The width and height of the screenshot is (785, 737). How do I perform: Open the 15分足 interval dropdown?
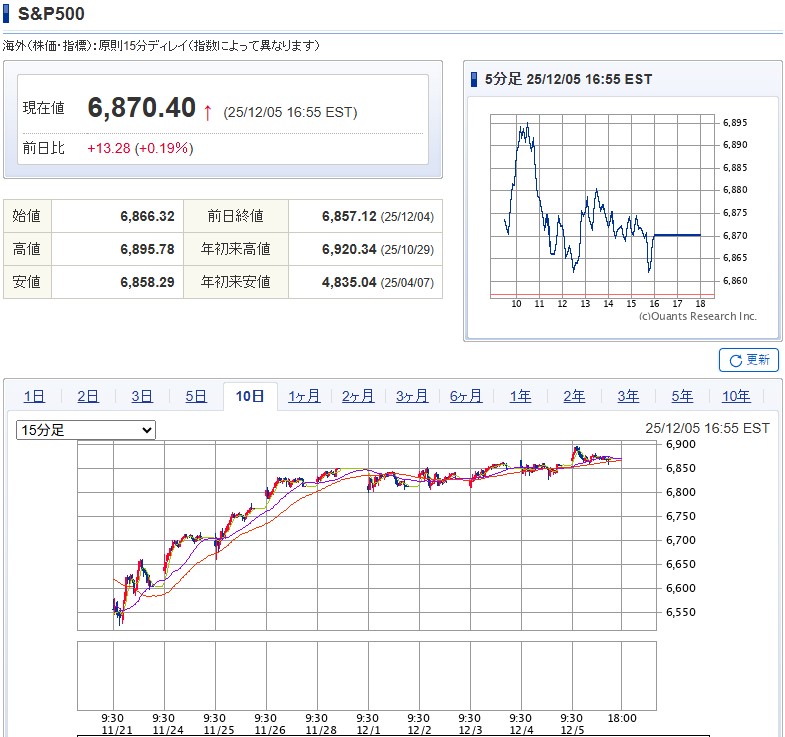coord(86,430)
